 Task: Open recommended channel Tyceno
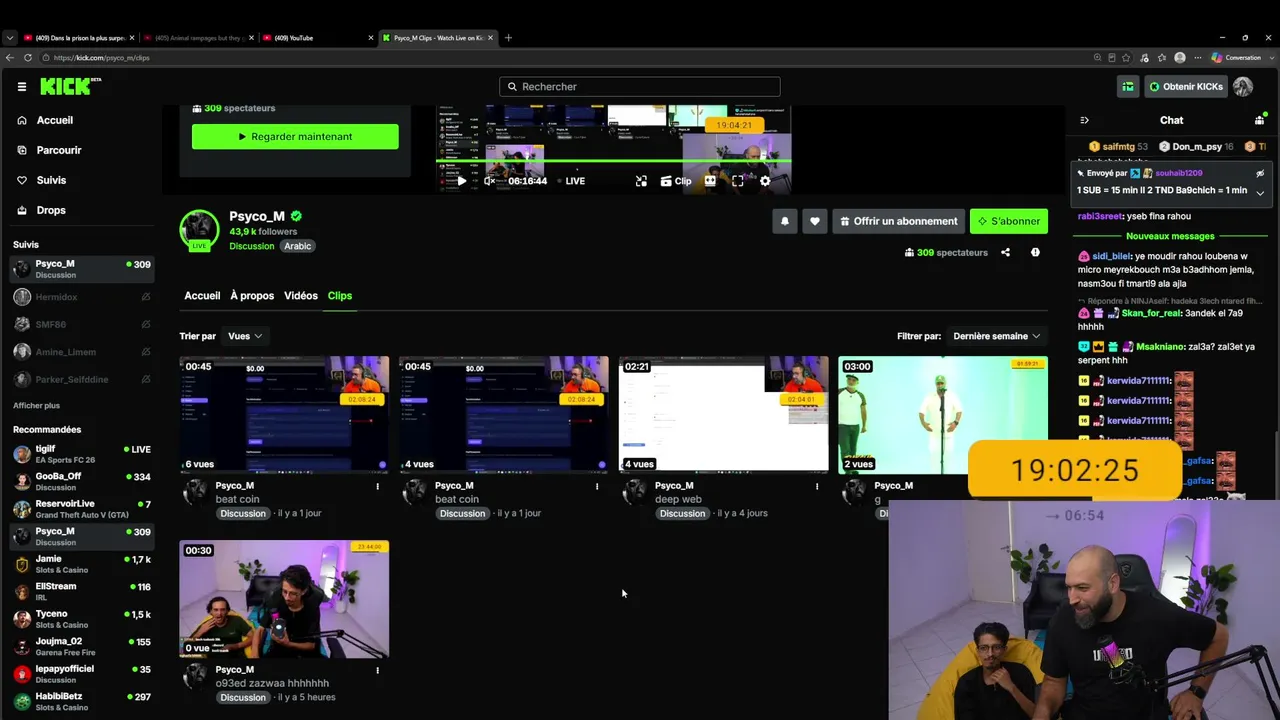[x=80, y=619]
